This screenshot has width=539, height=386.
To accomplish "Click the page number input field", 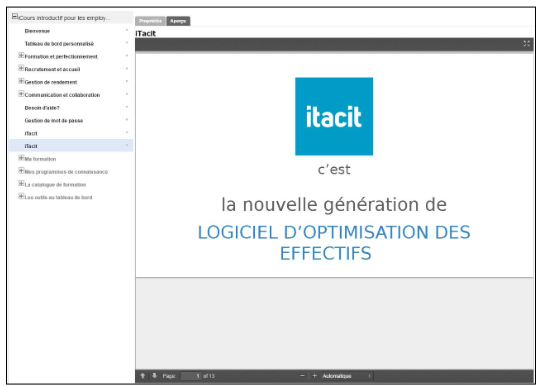I will 191,376.
